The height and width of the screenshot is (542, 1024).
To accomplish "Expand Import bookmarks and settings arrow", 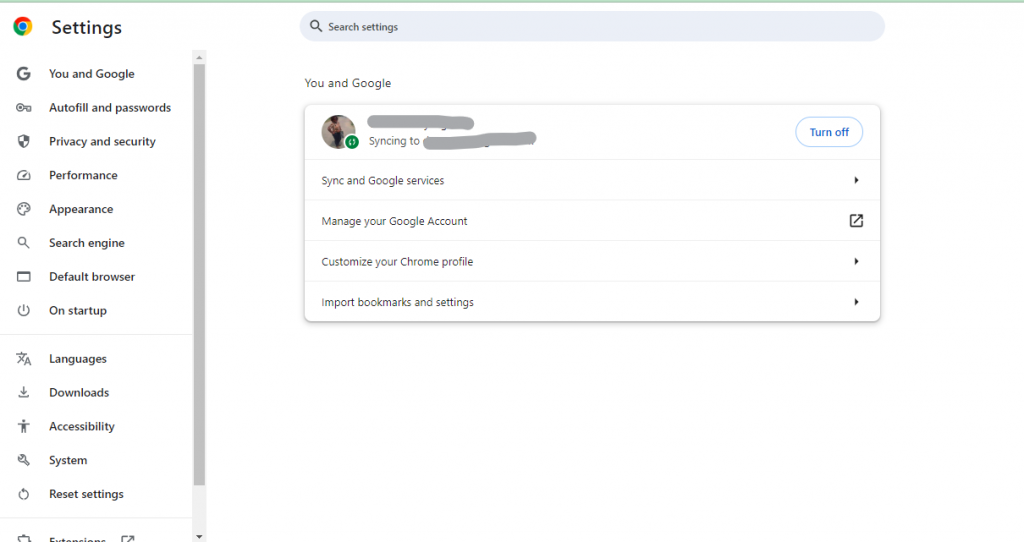I will 856,302.
